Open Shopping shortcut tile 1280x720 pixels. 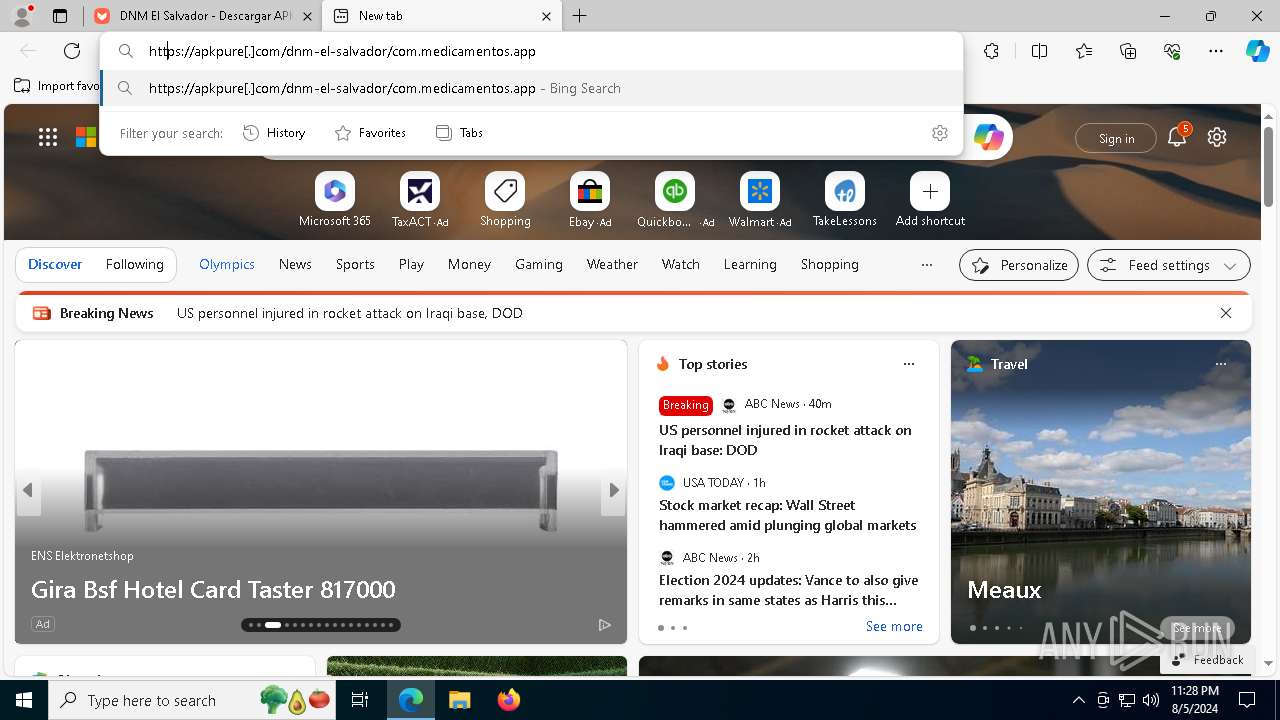[x=505, y=200]
